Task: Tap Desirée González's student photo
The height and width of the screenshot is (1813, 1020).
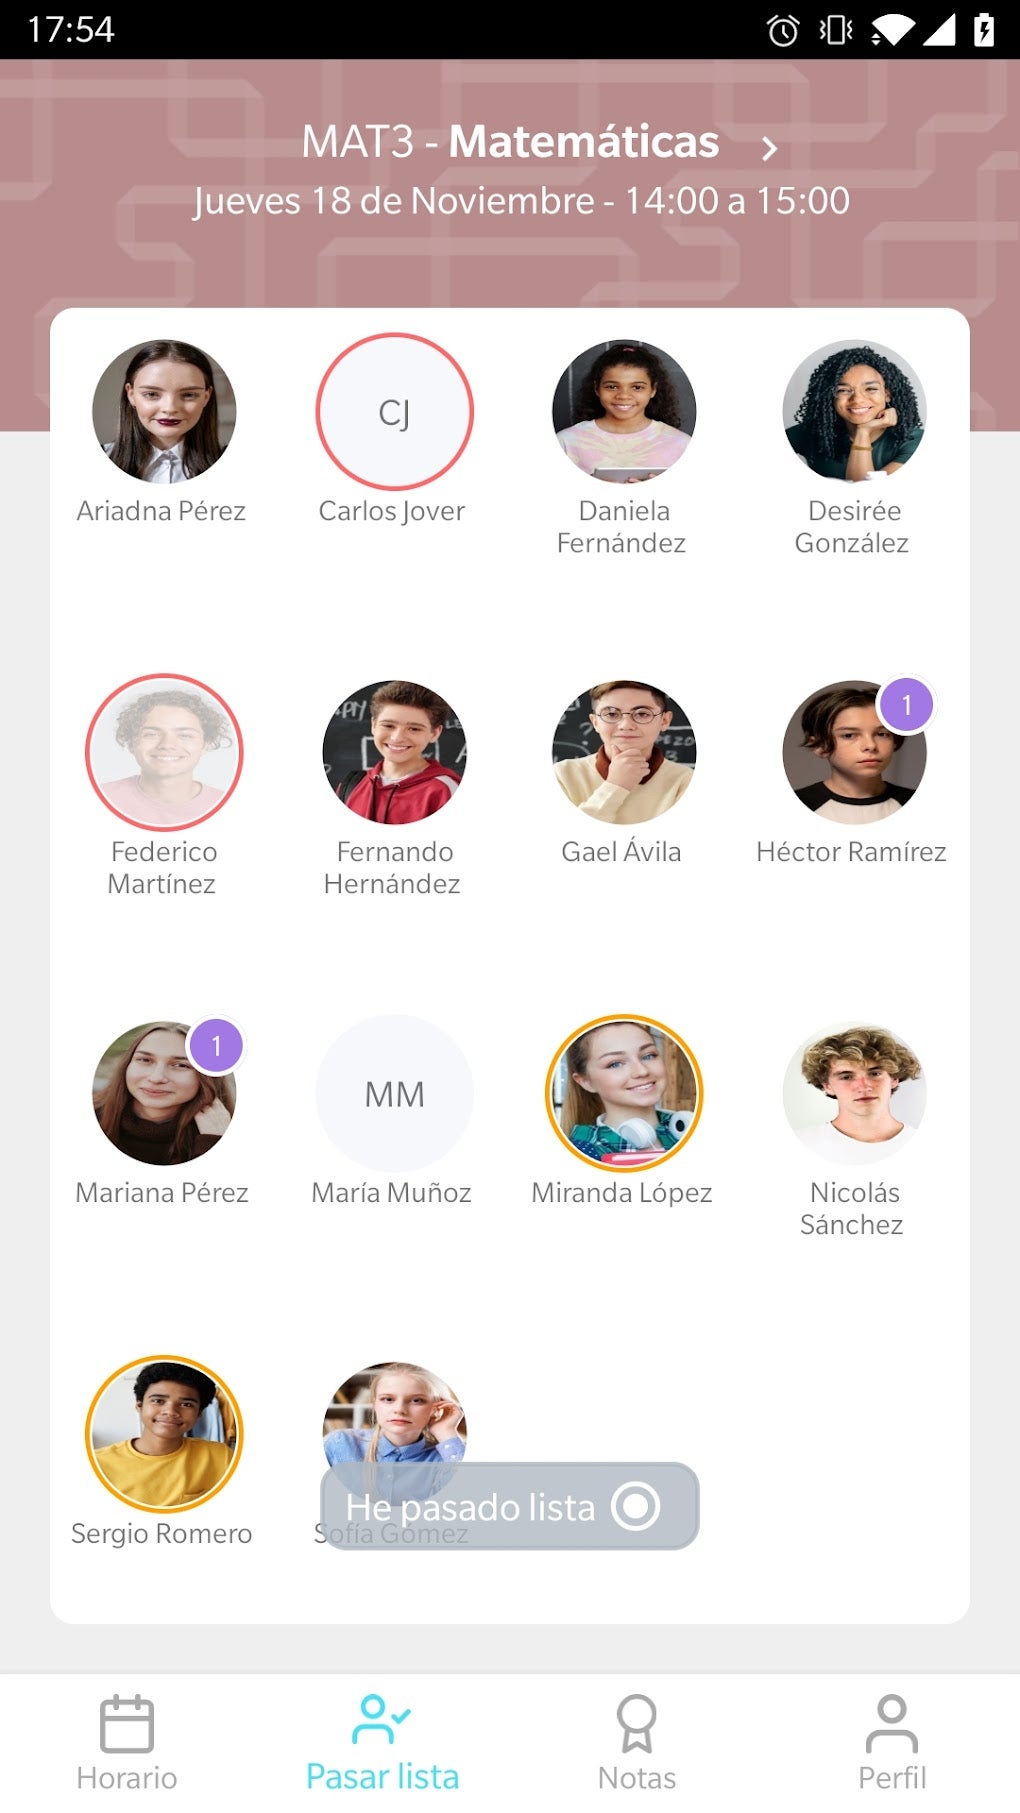Action: point(854,412)
